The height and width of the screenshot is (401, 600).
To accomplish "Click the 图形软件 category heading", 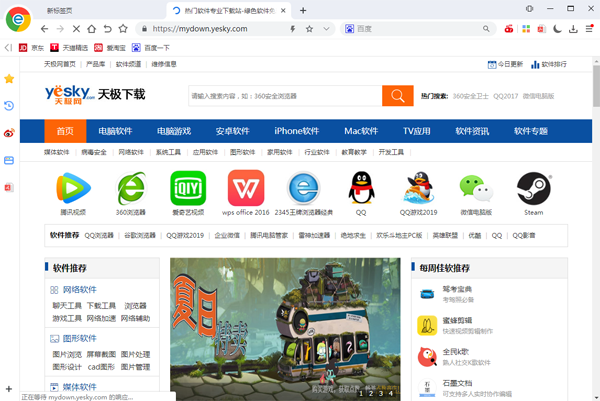I will click(x=80, y=338).
